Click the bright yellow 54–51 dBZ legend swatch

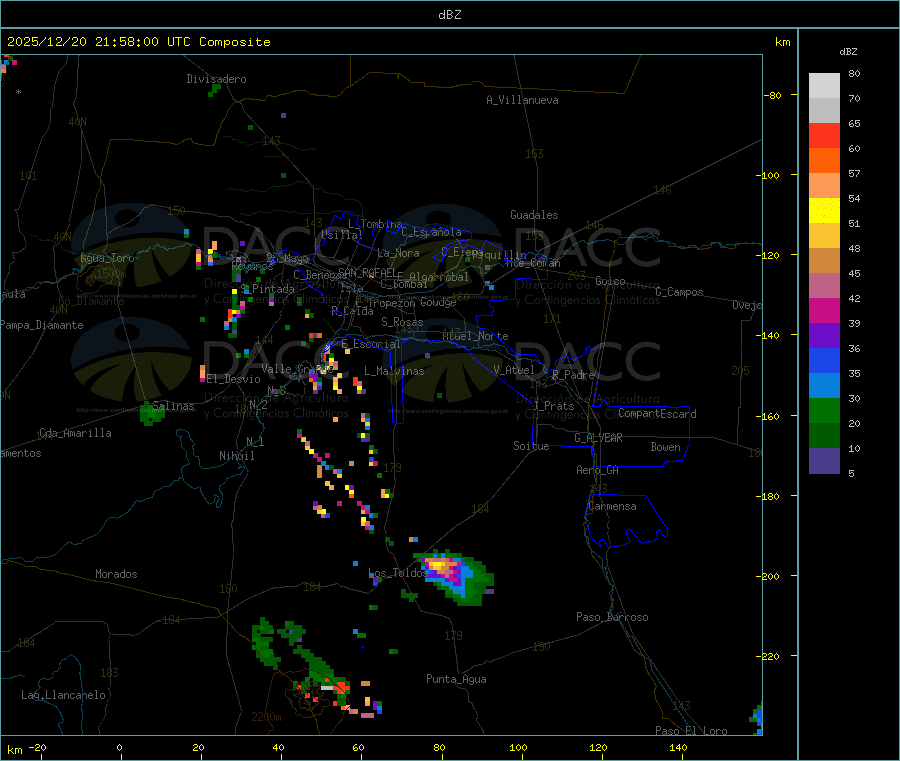pyautogui.click(x=824, y=211)
